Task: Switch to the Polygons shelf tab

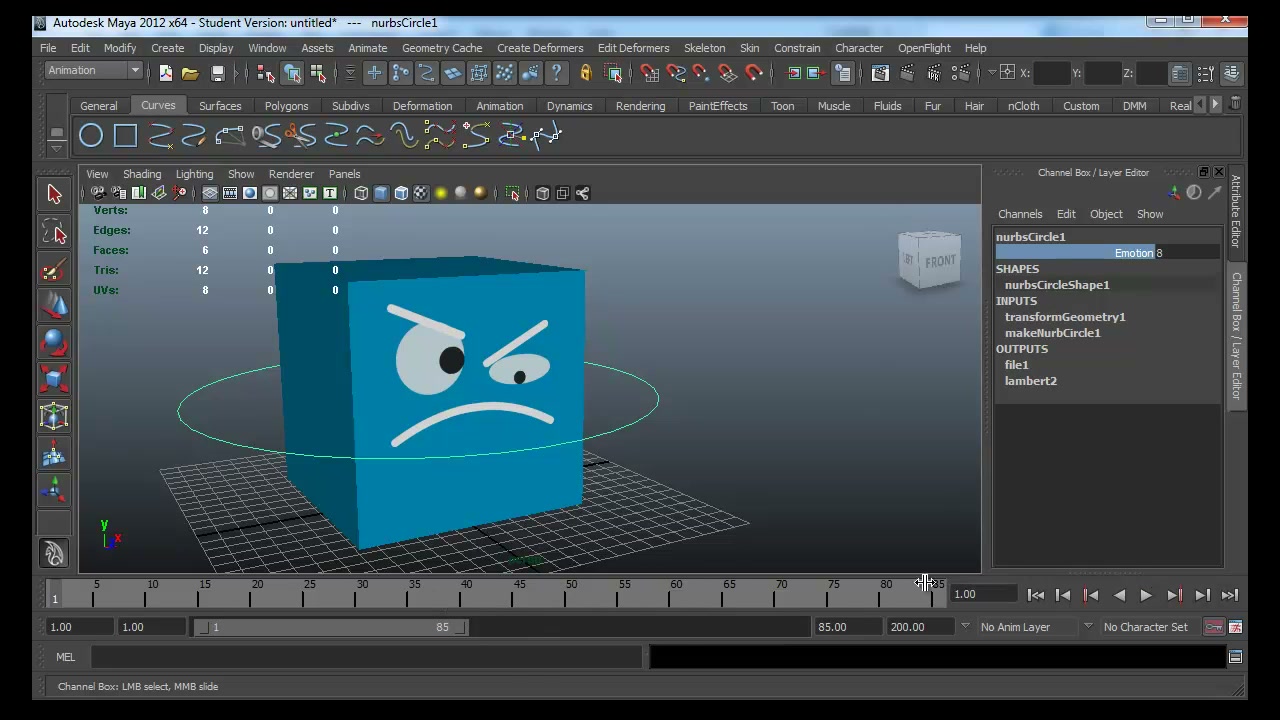Action: point(286,106)
